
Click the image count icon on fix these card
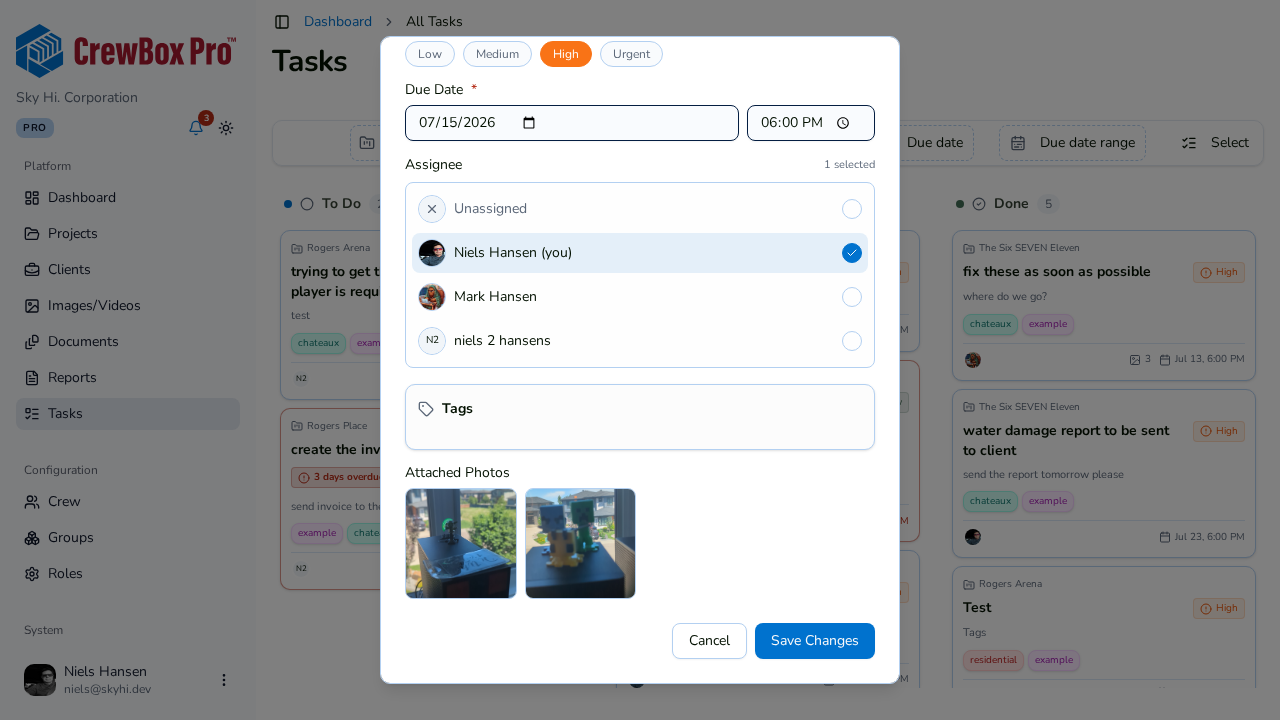point(1135,360)
